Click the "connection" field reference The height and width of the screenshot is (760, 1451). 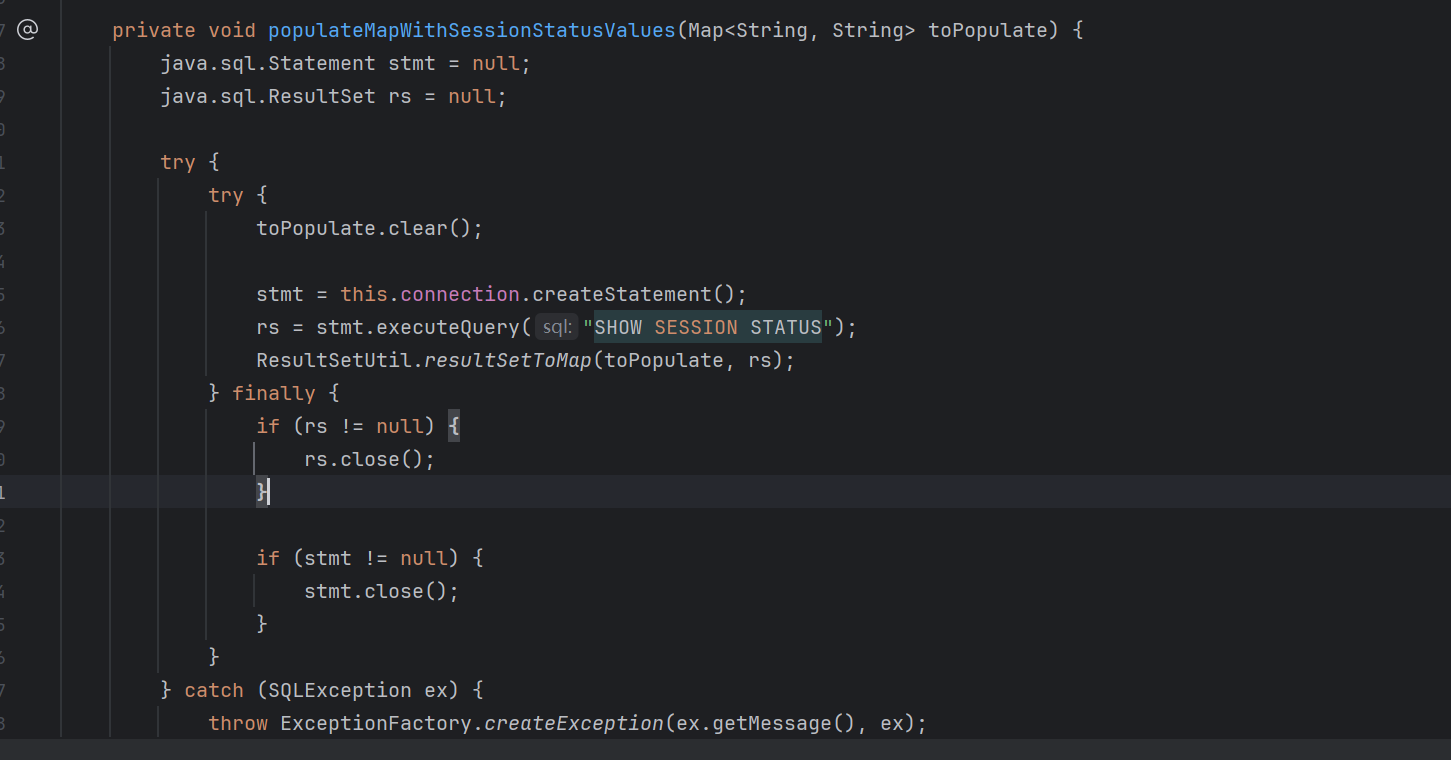pyautogui.click(x=460, y=294)
